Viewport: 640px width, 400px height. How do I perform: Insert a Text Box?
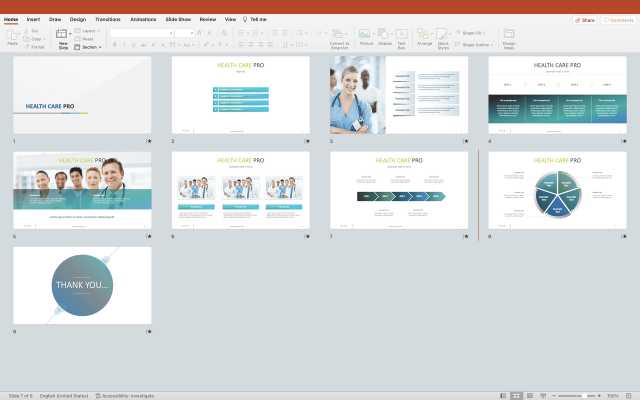402,35
